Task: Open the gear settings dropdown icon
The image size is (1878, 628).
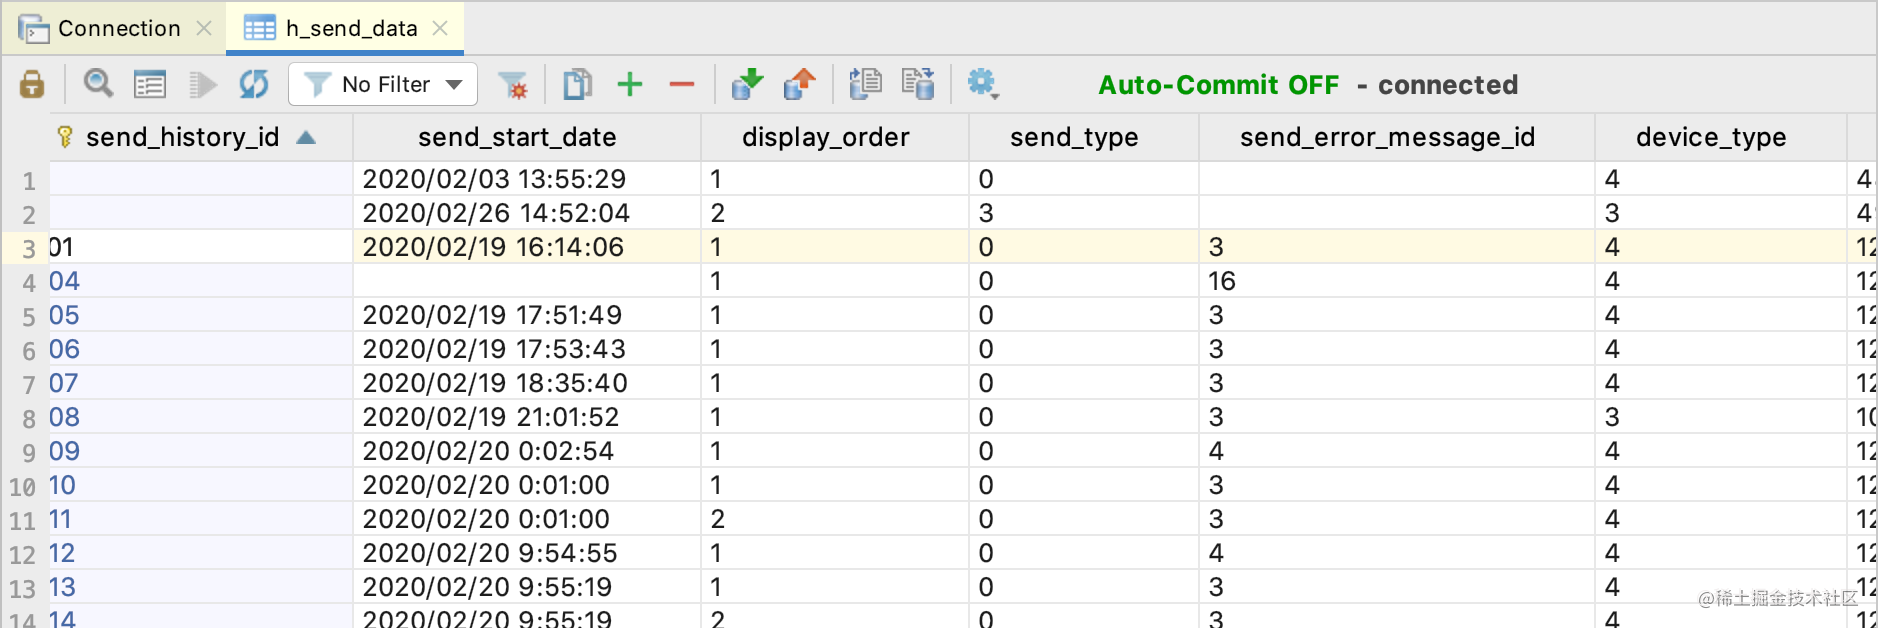Action: [x=983, y=84]
